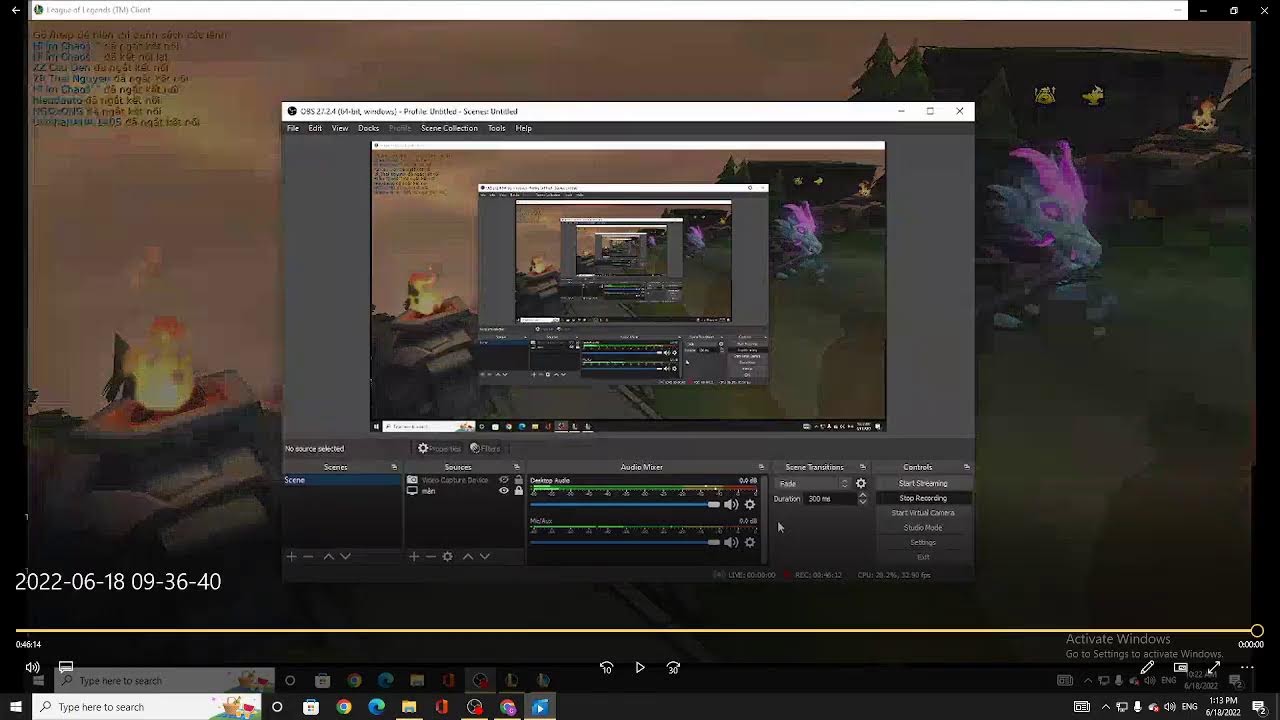The image size is (1280, 720).
Task: Open the OBS Tools menu
Action: tap(496, 128)
